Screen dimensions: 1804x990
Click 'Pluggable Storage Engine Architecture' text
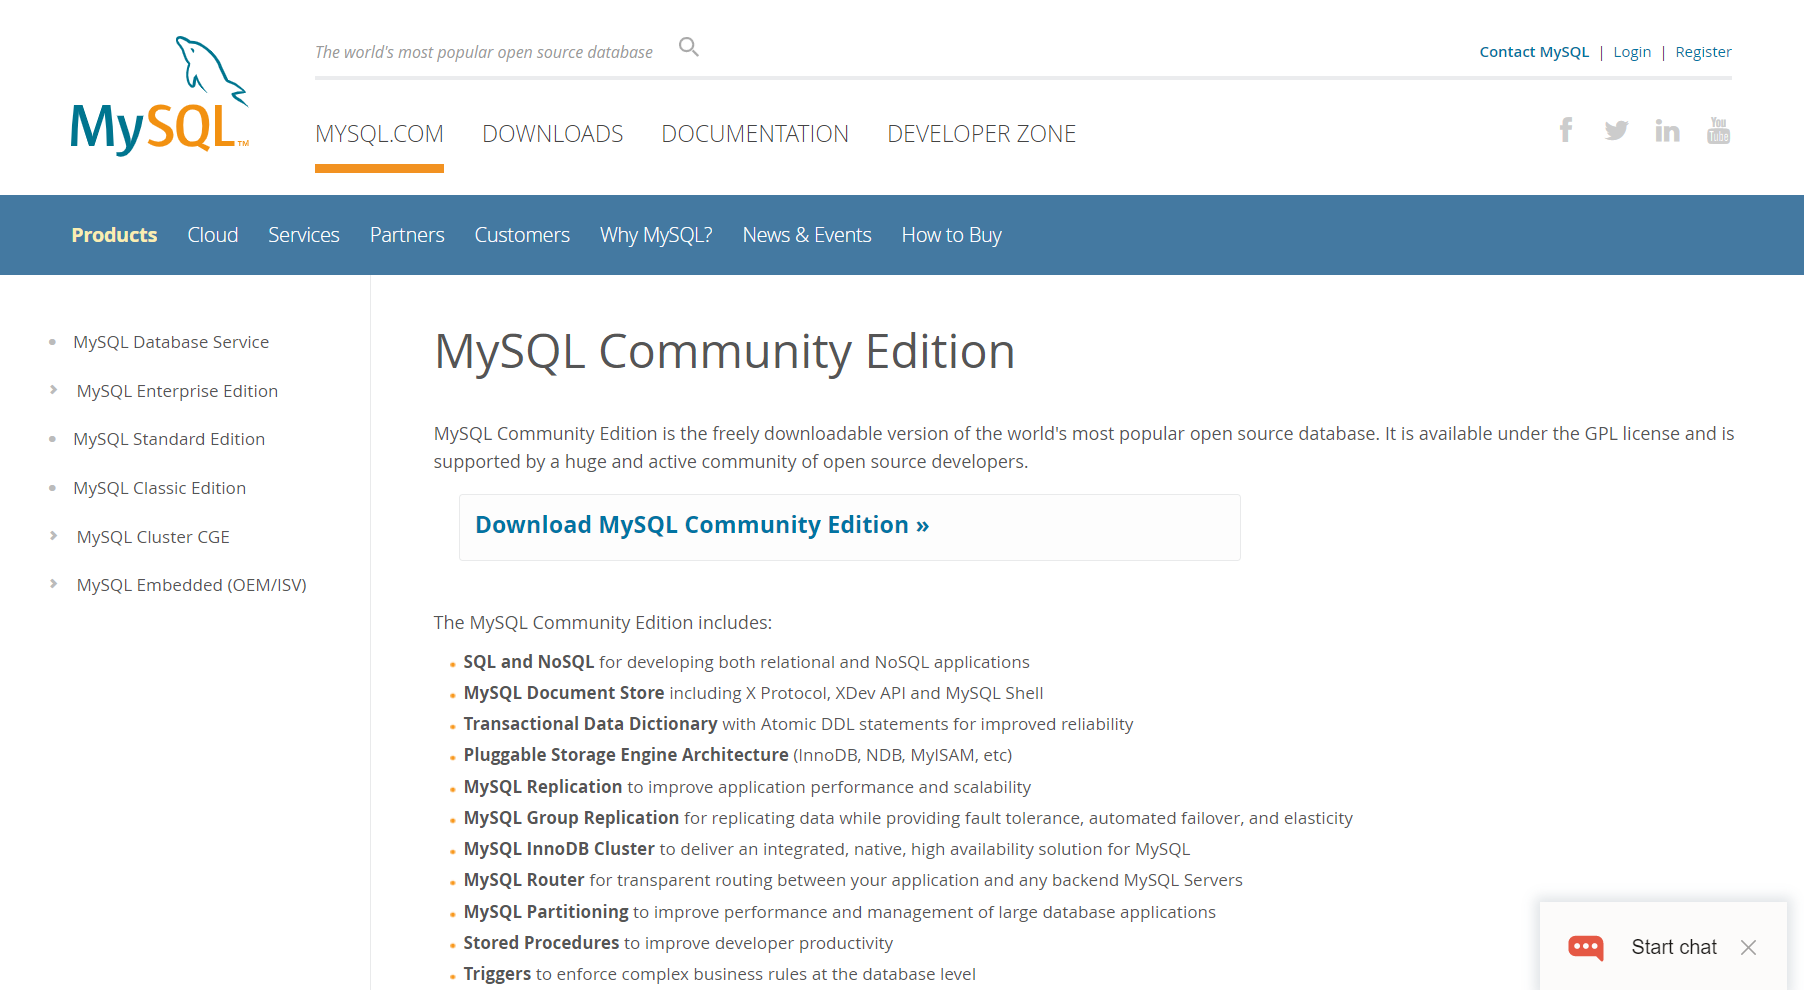coord(626,755)
